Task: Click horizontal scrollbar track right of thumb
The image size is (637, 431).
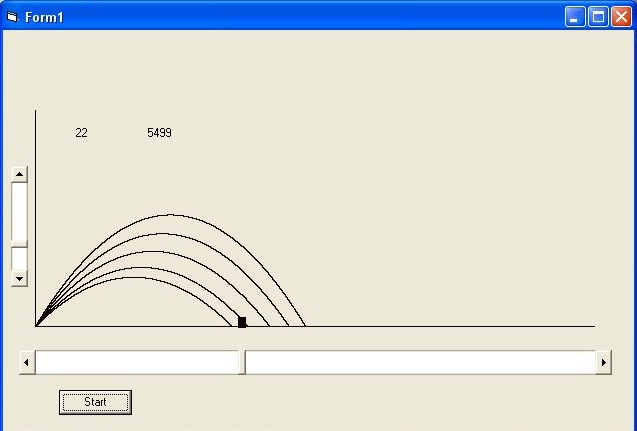Action: [420, 362]
